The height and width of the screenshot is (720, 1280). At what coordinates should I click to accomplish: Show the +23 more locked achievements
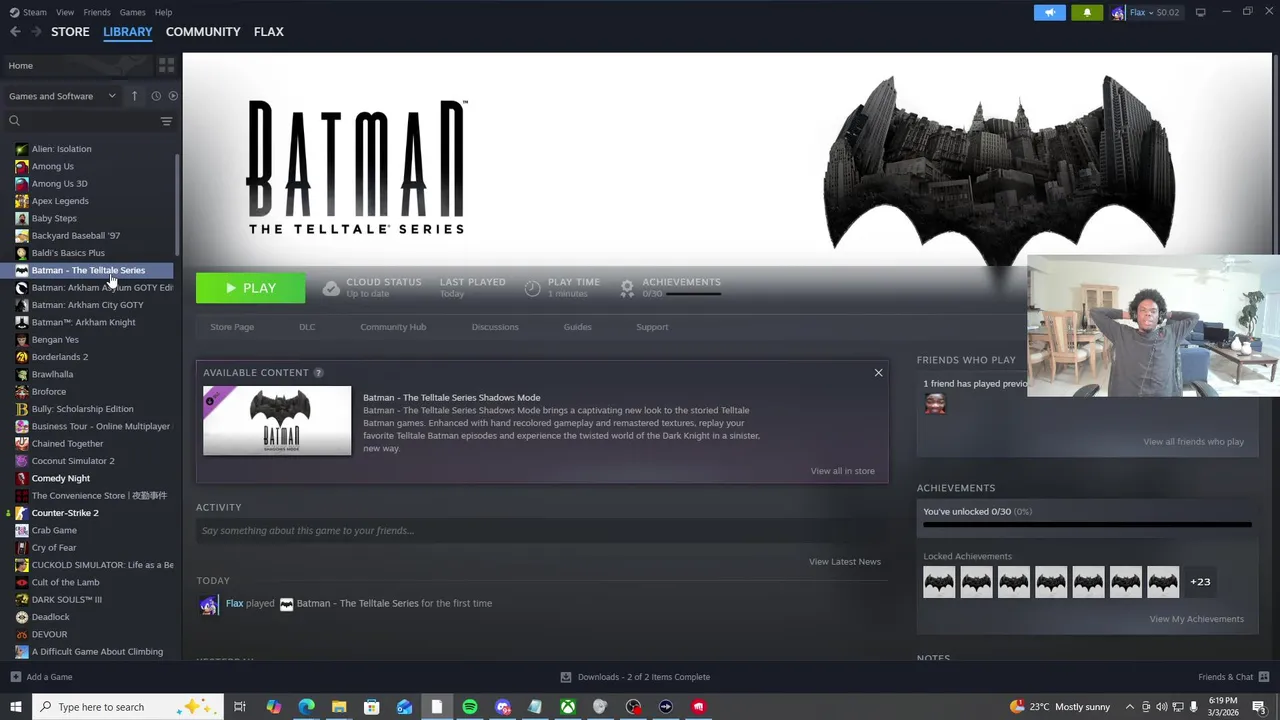tap(1200, 582)
